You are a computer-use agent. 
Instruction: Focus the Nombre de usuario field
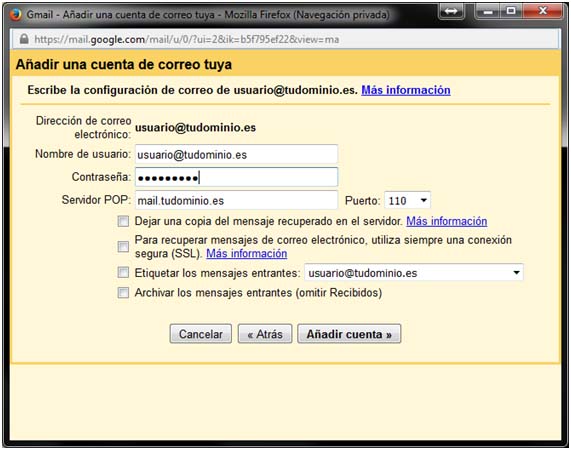[x=236, y=154]
